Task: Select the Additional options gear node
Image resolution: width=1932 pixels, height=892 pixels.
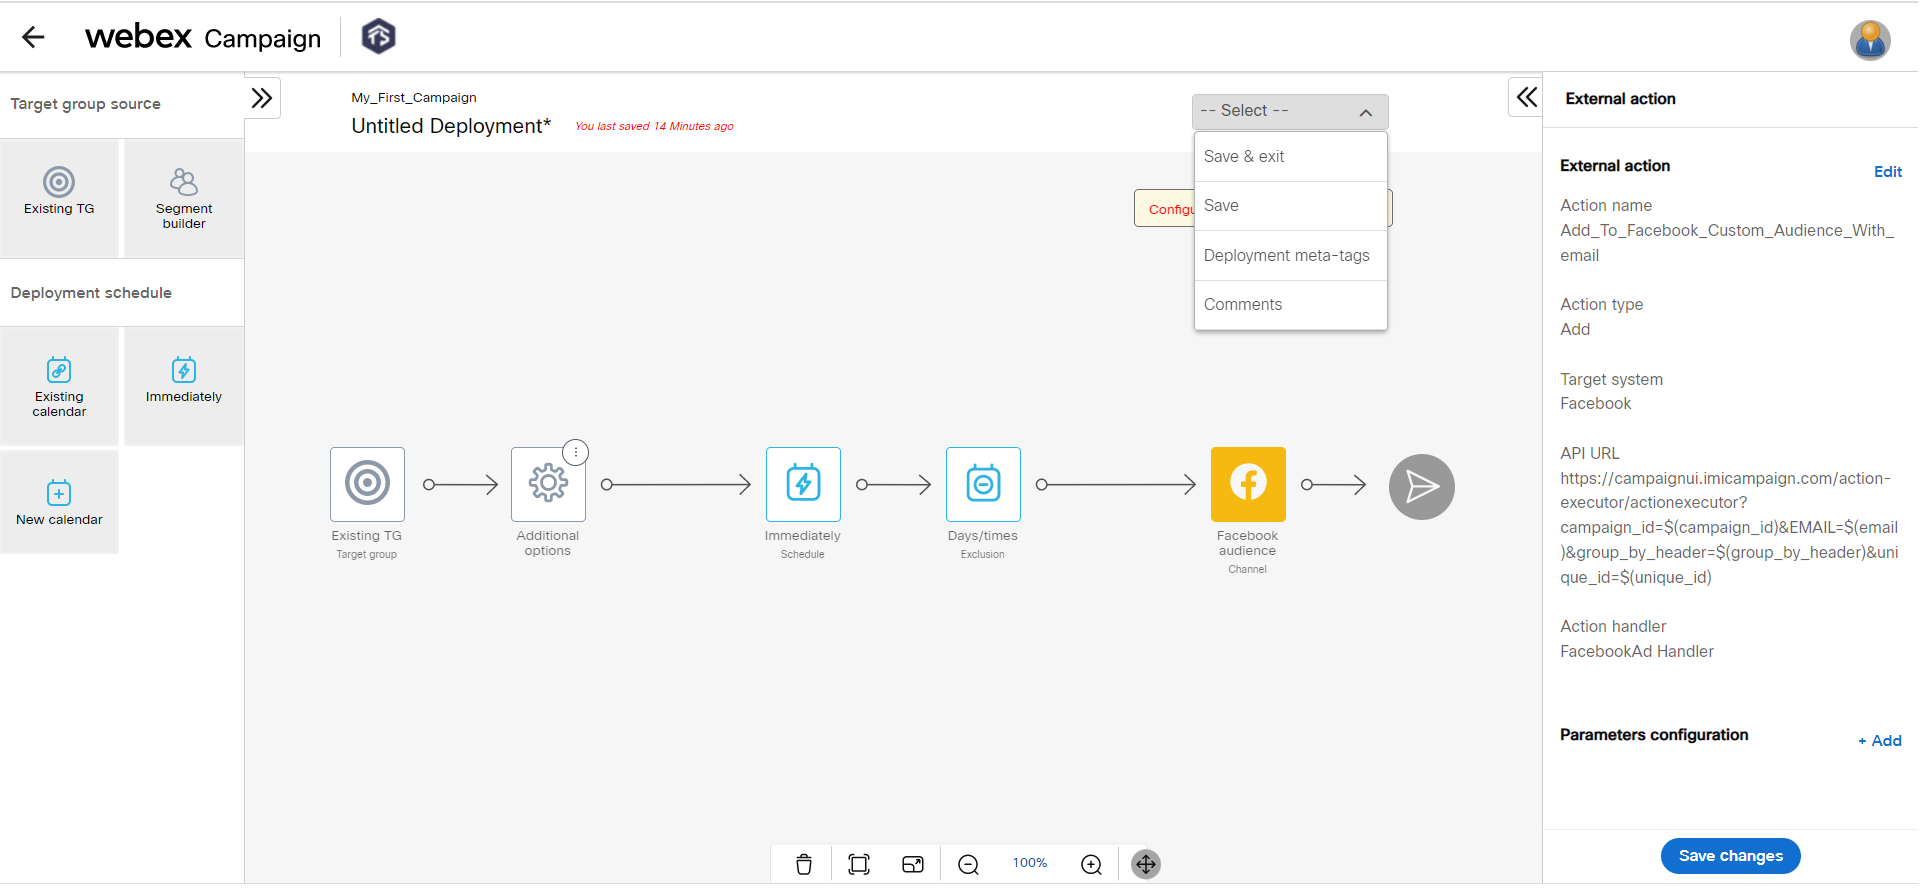Action: pos(548,484)
